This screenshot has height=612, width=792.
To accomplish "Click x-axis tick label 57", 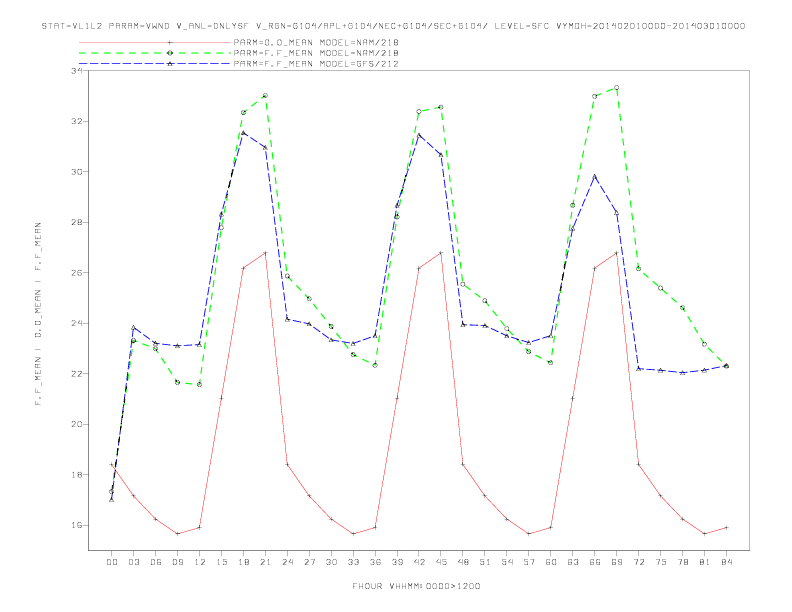I will pos(529,562).
